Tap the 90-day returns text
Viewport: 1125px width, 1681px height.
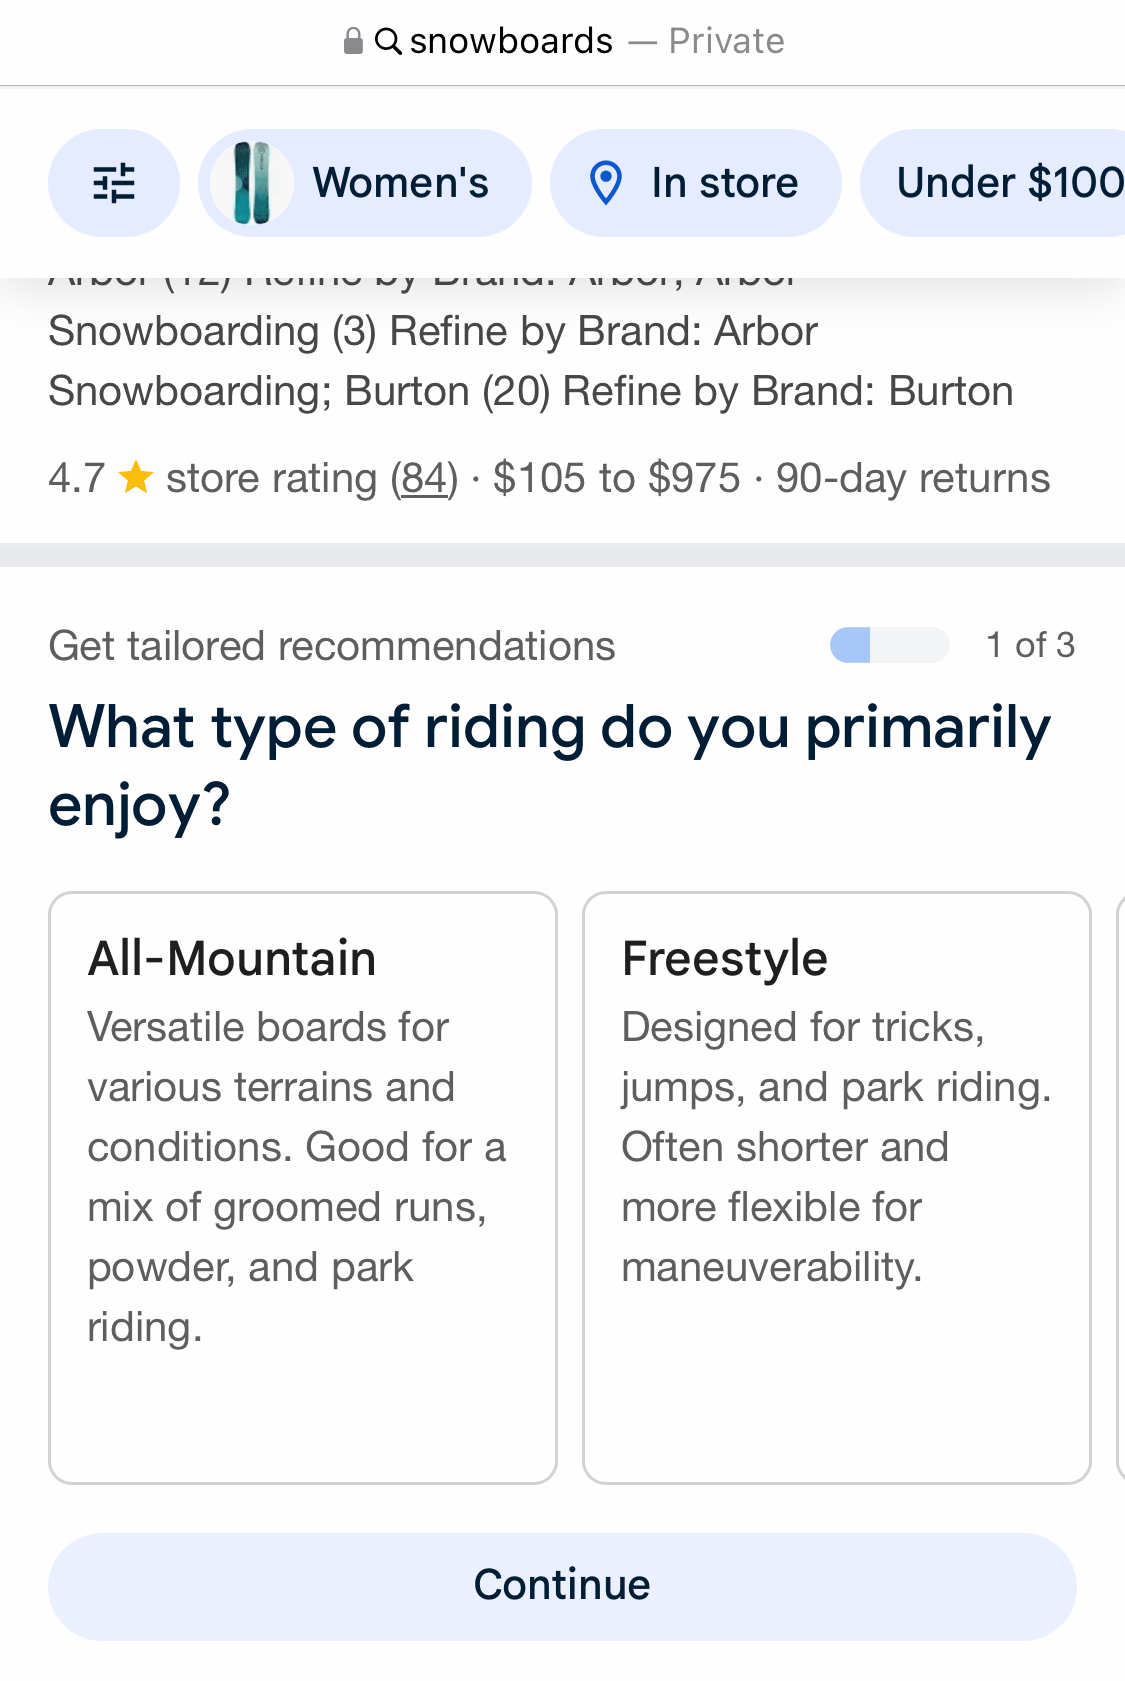[x=912, y=478]
